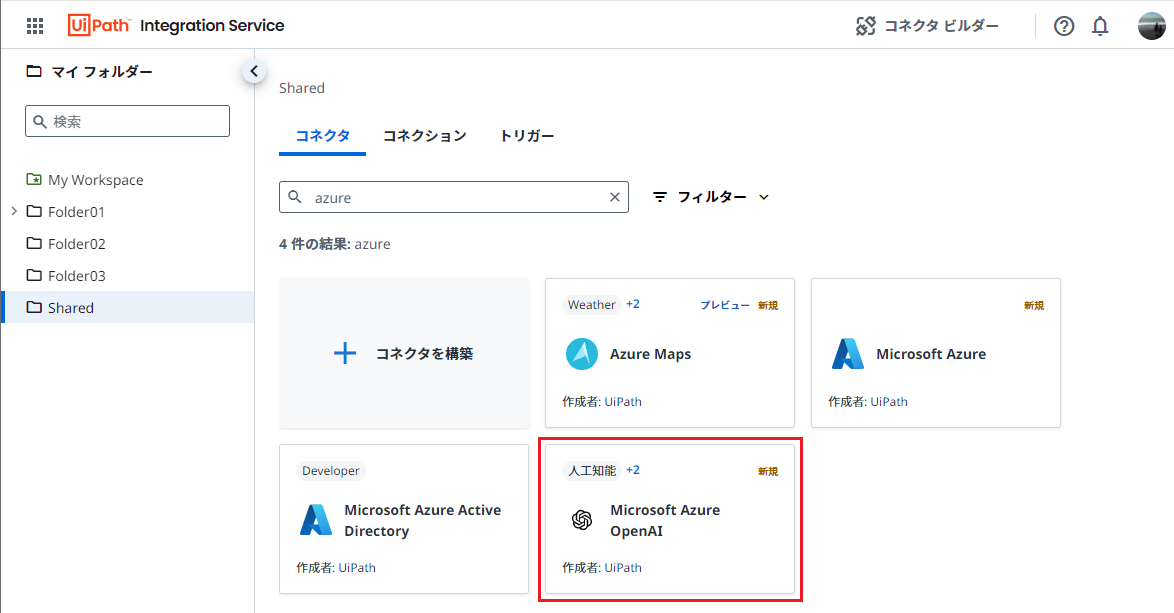1174x613 pixels.
Task: Click the plus icon to build a connector
Action: pyautogui.click(x=344, y=353)
